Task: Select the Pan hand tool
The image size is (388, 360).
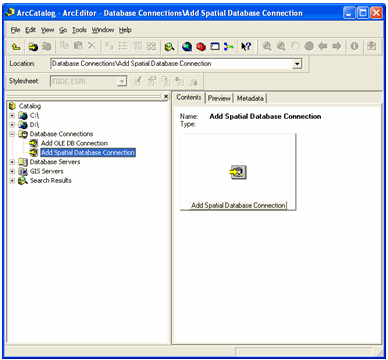Action: coord(295,46)
